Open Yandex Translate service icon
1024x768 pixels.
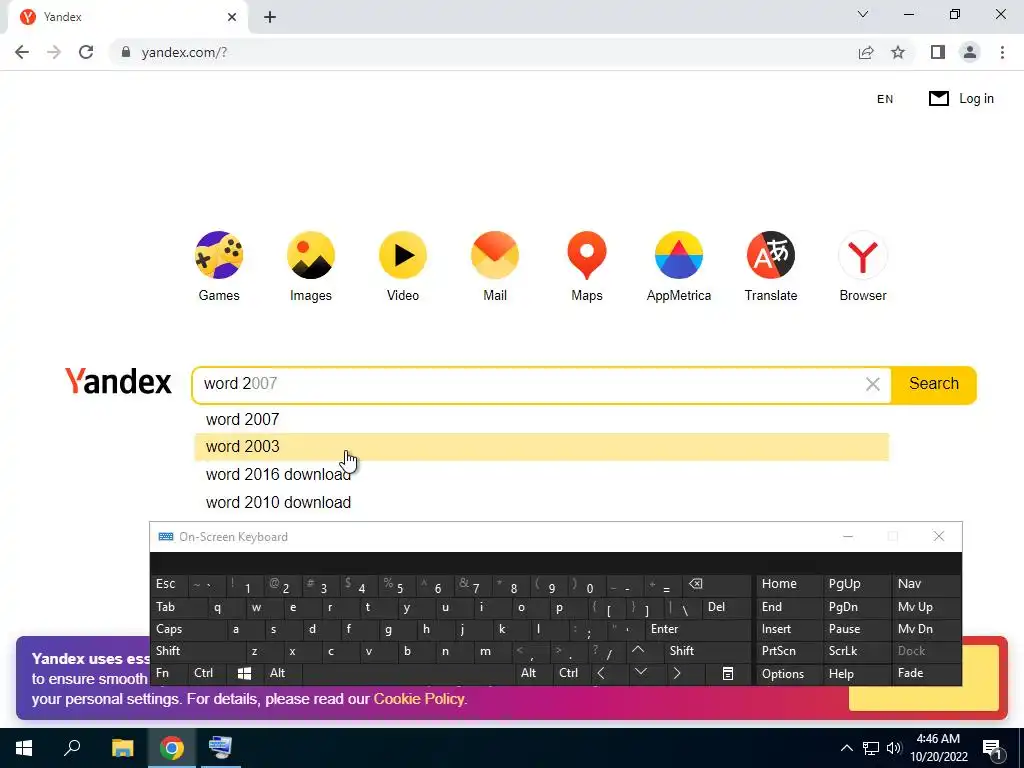(x=771, y=255)
